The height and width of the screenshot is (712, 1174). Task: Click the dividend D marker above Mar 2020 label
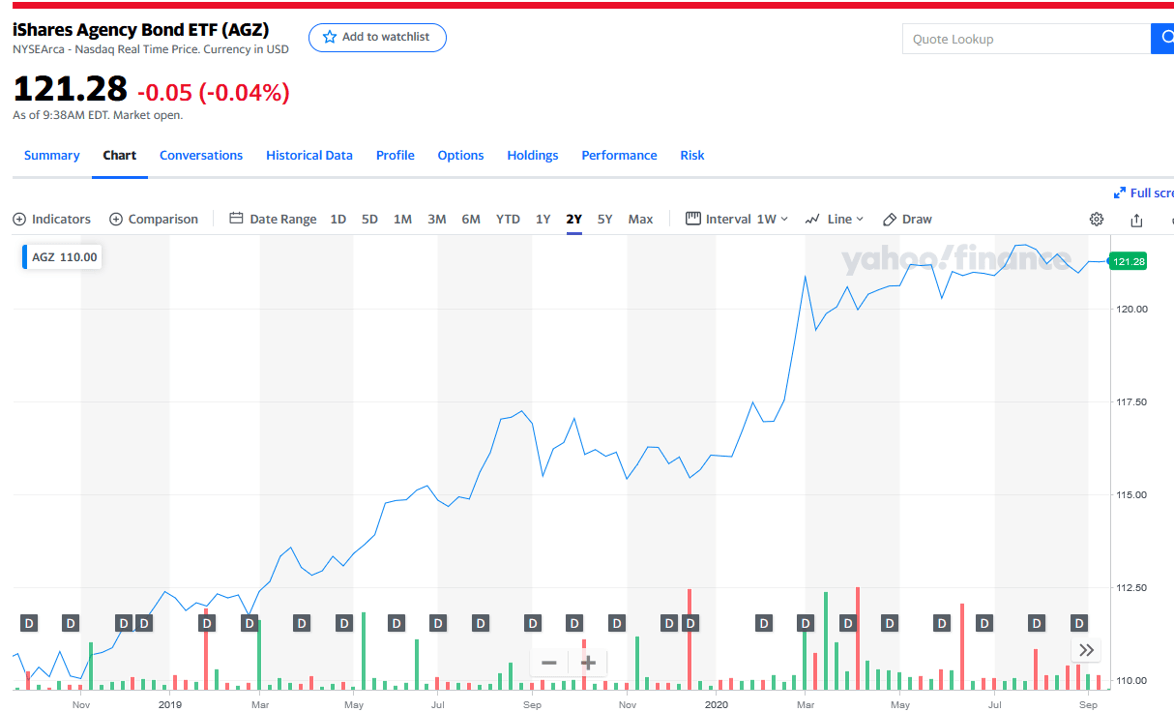806,623
